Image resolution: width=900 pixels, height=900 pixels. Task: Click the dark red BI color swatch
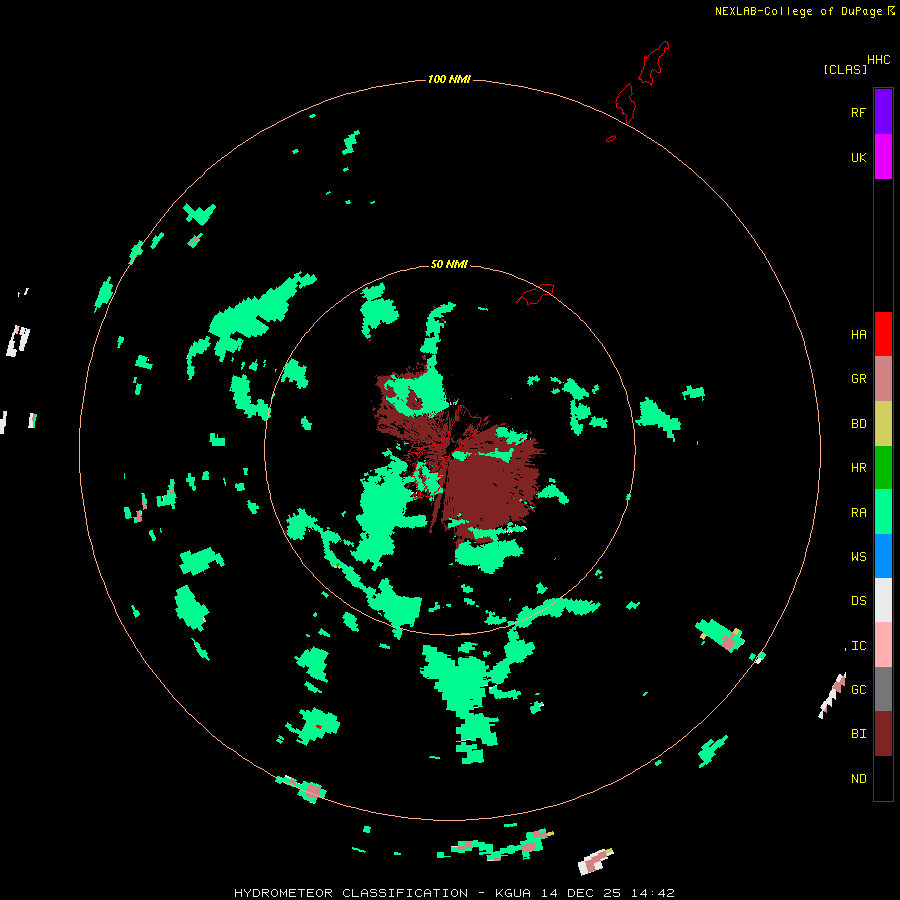883,734
